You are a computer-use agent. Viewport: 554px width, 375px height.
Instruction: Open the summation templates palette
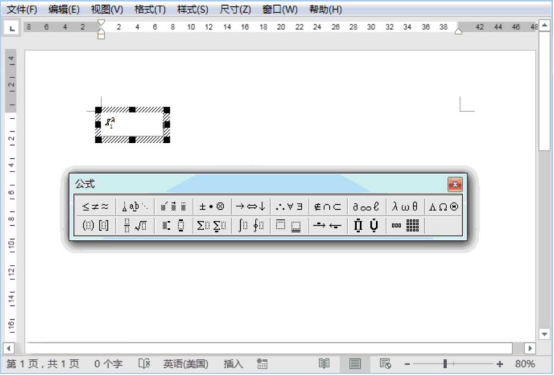point(211,225)
